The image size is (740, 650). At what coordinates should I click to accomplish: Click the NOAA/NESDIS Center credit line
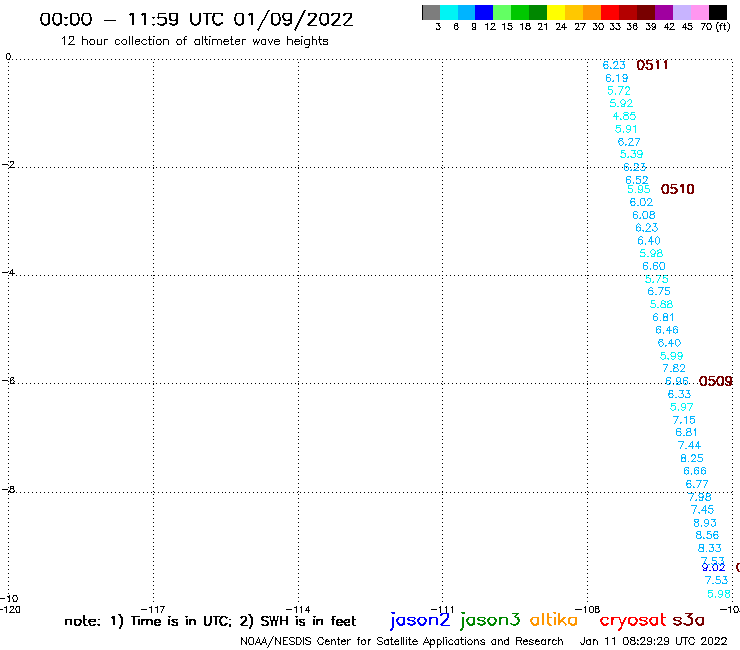point(402,641)
